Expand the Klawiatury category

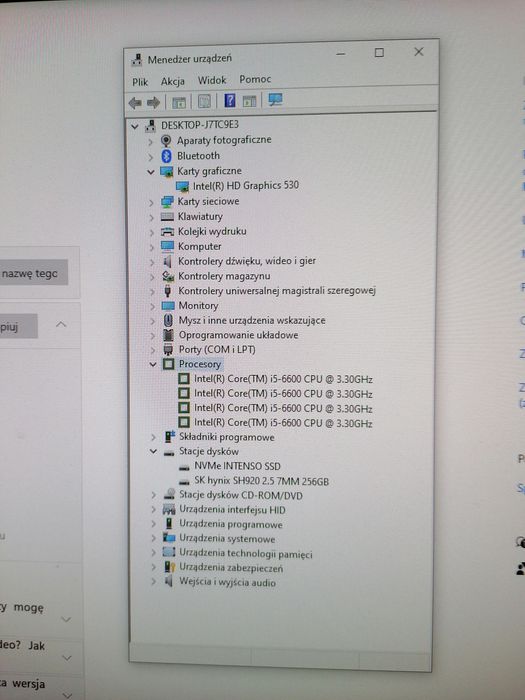pyautogui.click(x=151, y=218)
